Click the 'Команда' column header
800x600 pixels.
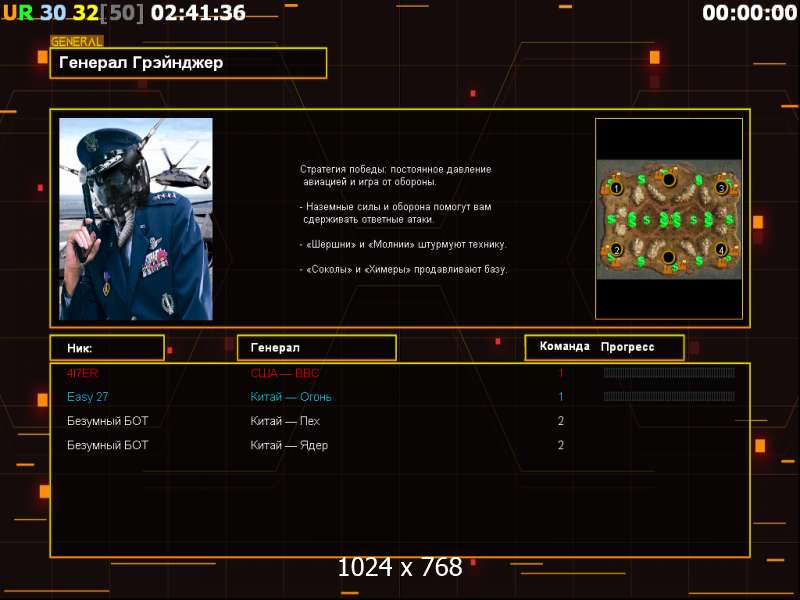click(x=564, y=347)
